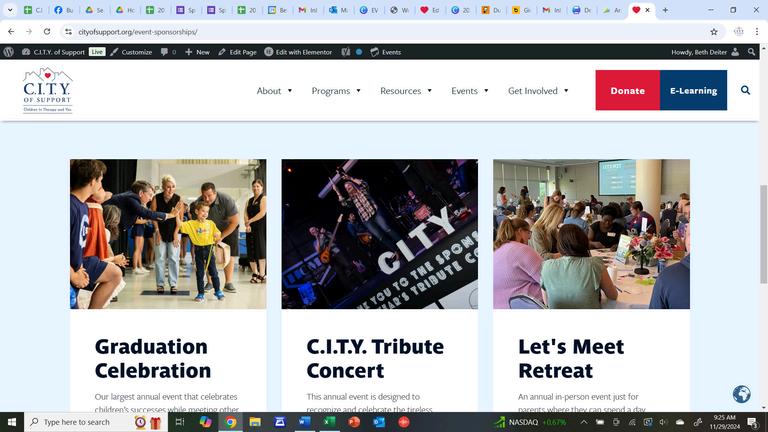Image resolution: width=768 pixels, height=432 pixels.
Task: Go back with the browser back arrow
Action: [x=11, y=31]
